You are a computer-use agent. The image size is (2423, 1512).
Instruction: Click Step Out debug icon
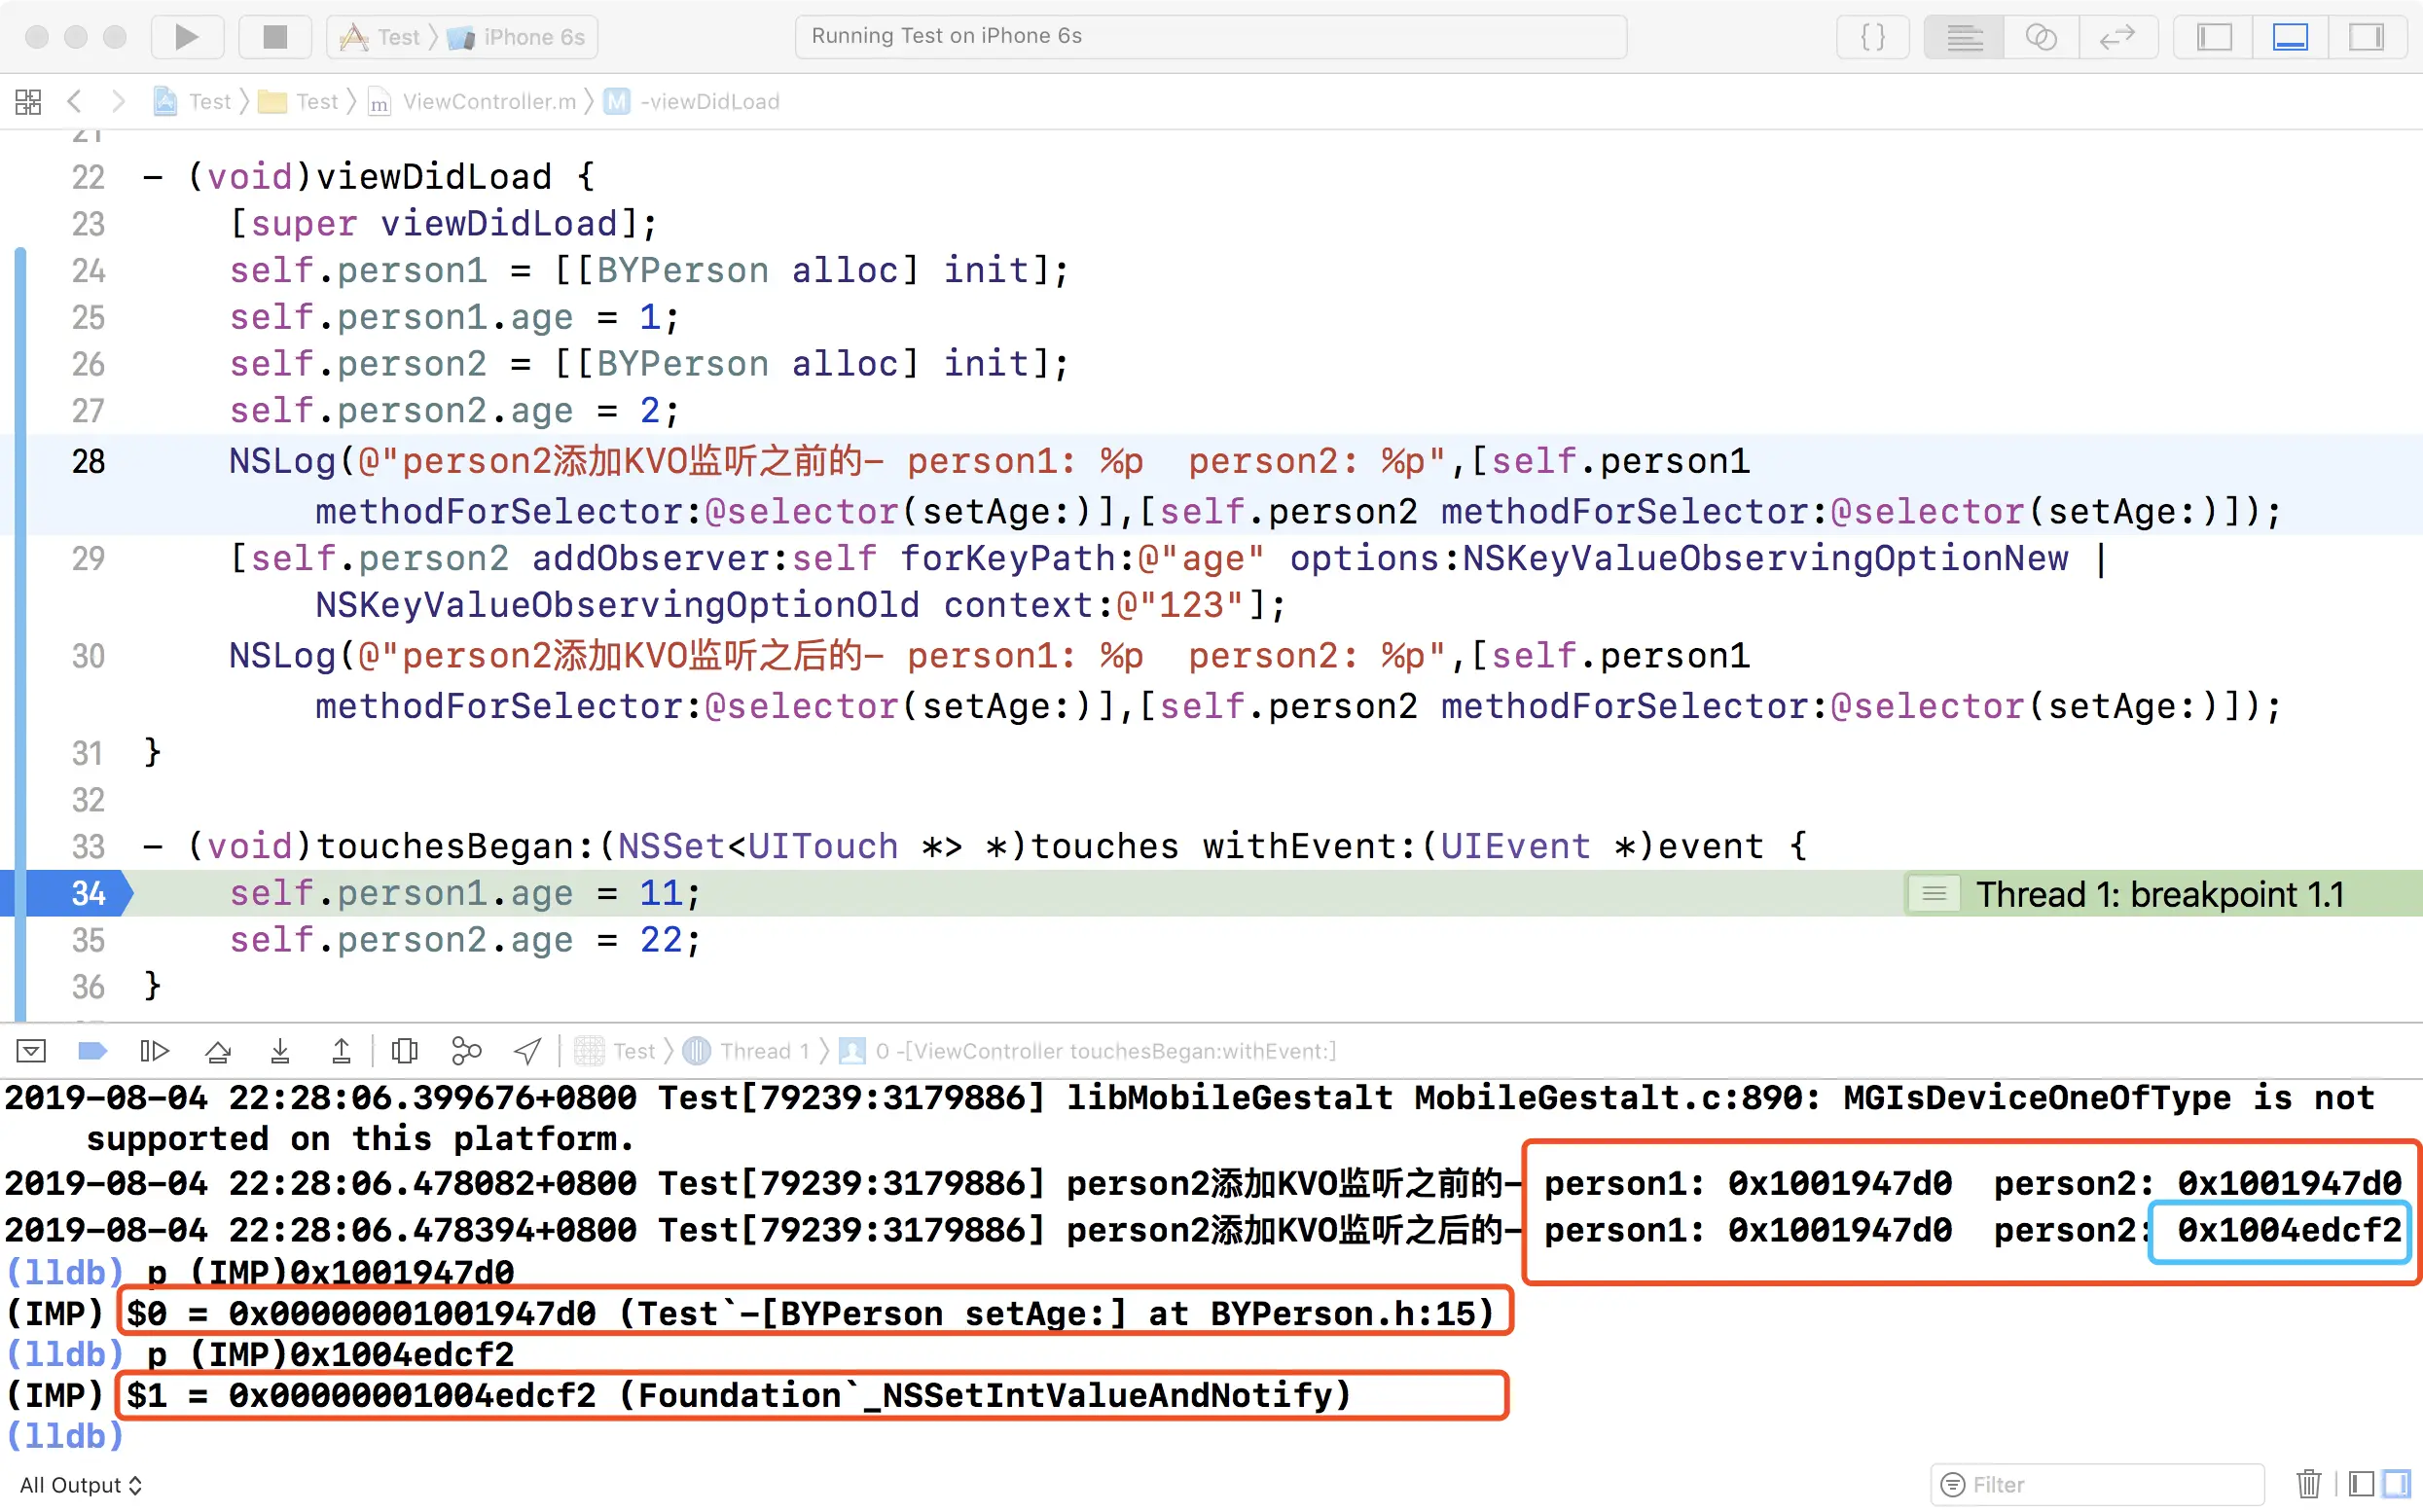pyautogui.click(x=341, y=1051)
